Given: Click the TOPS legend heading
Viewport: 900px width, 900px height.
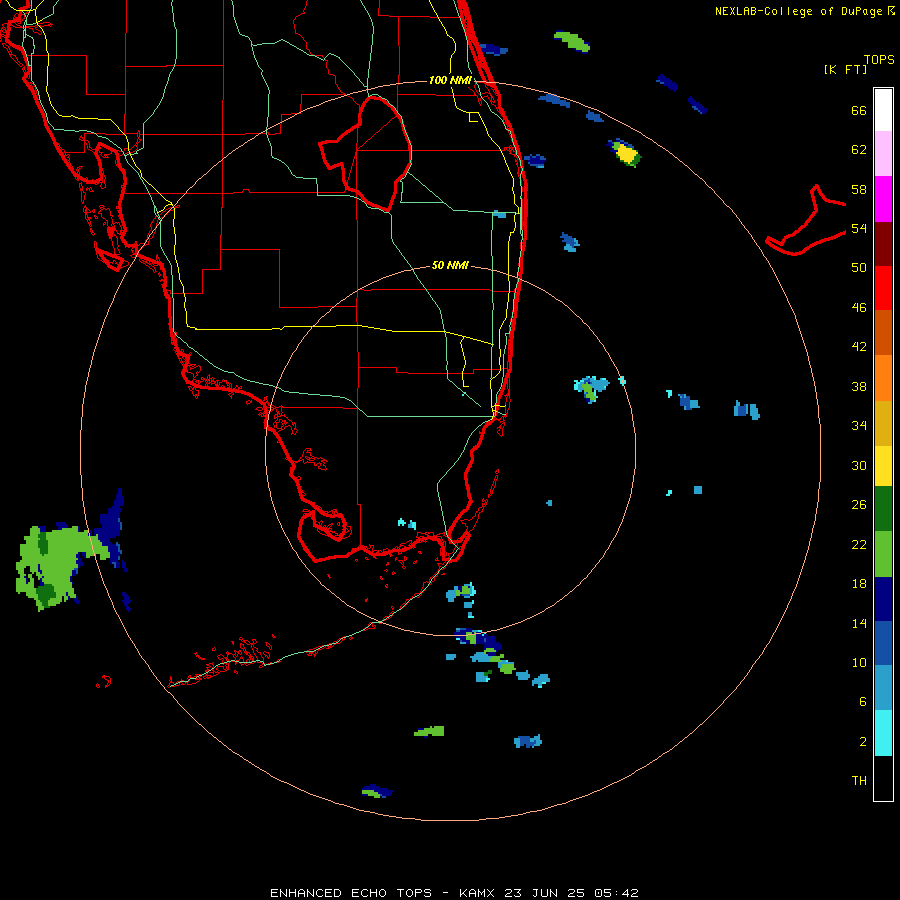Looking at the screenshot, I should pos(879,59).
